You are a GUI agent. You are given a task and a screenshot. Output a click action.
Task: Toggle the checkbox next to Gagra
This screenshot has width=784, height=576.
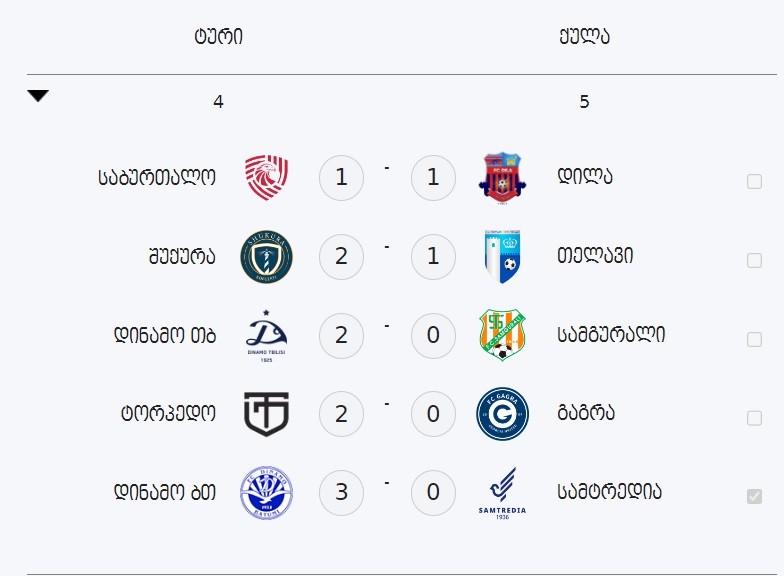[754, 418]
